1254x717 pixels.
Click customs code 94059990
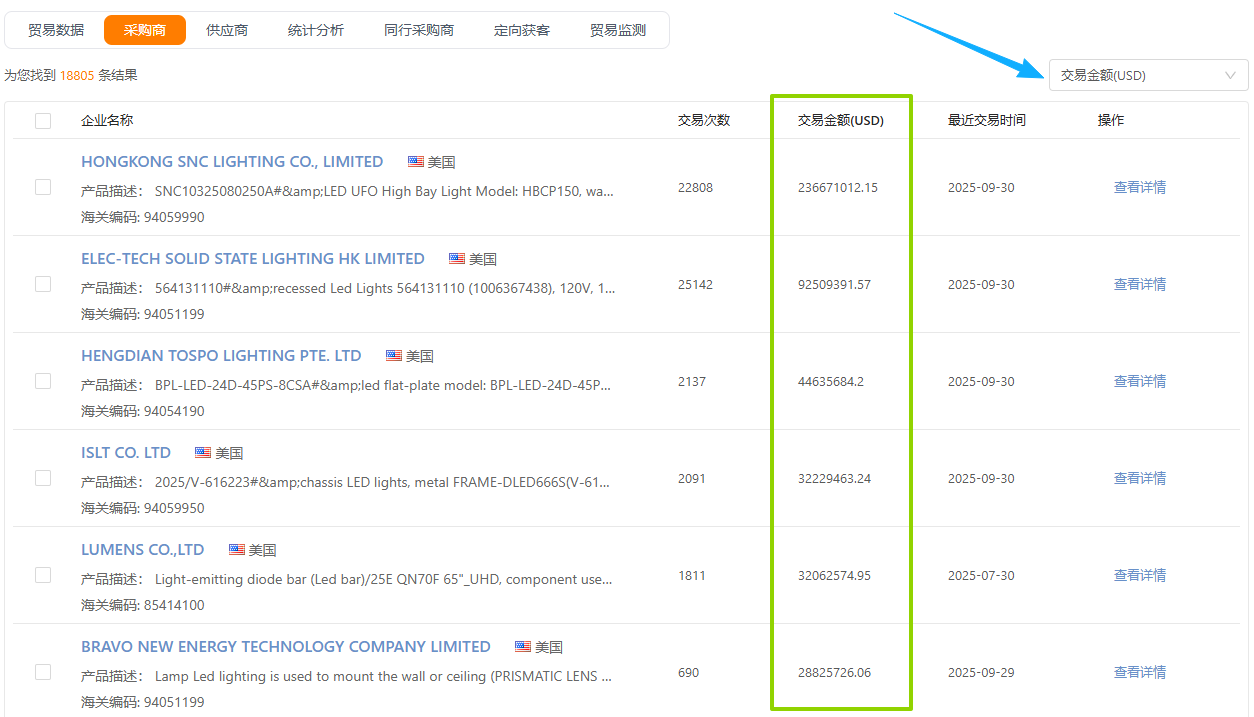pos(174,217)
